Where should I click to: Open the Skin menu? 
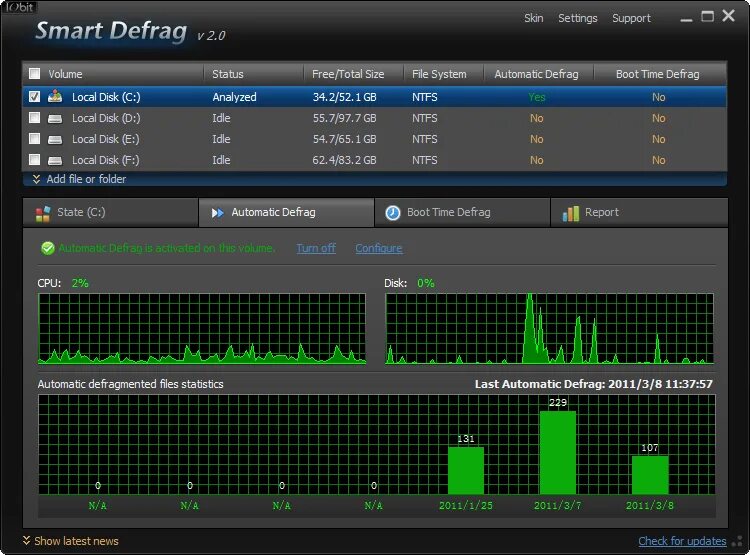(533, 18)
